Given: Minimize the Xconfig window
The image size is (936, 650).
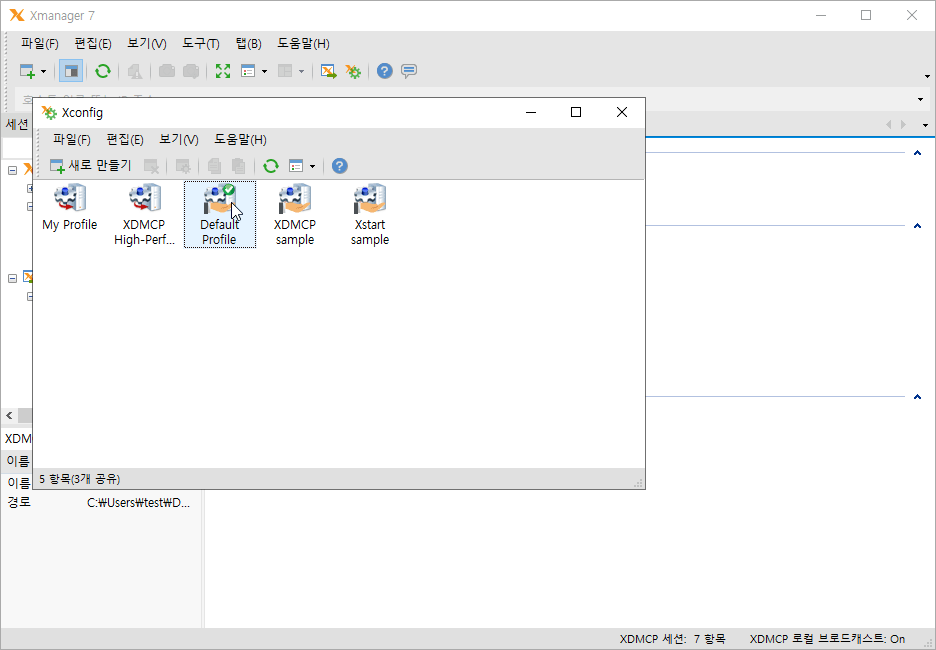Looking at the screenshot, I should 531,112.
